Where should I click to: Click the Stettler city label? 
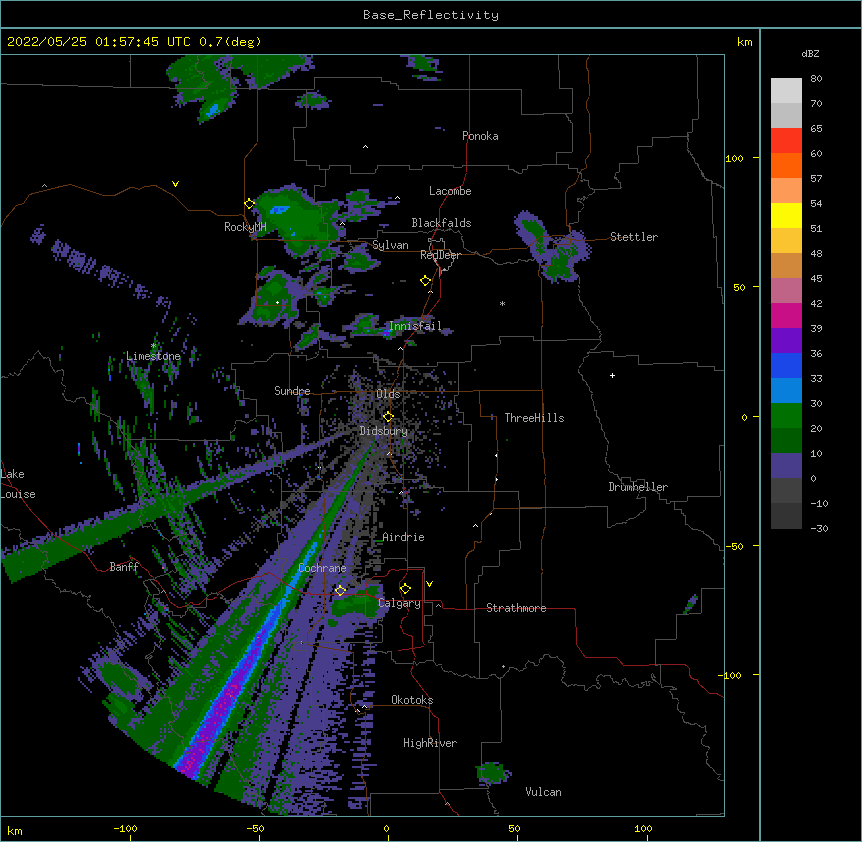pyautogui.click(x=634, y=237)
